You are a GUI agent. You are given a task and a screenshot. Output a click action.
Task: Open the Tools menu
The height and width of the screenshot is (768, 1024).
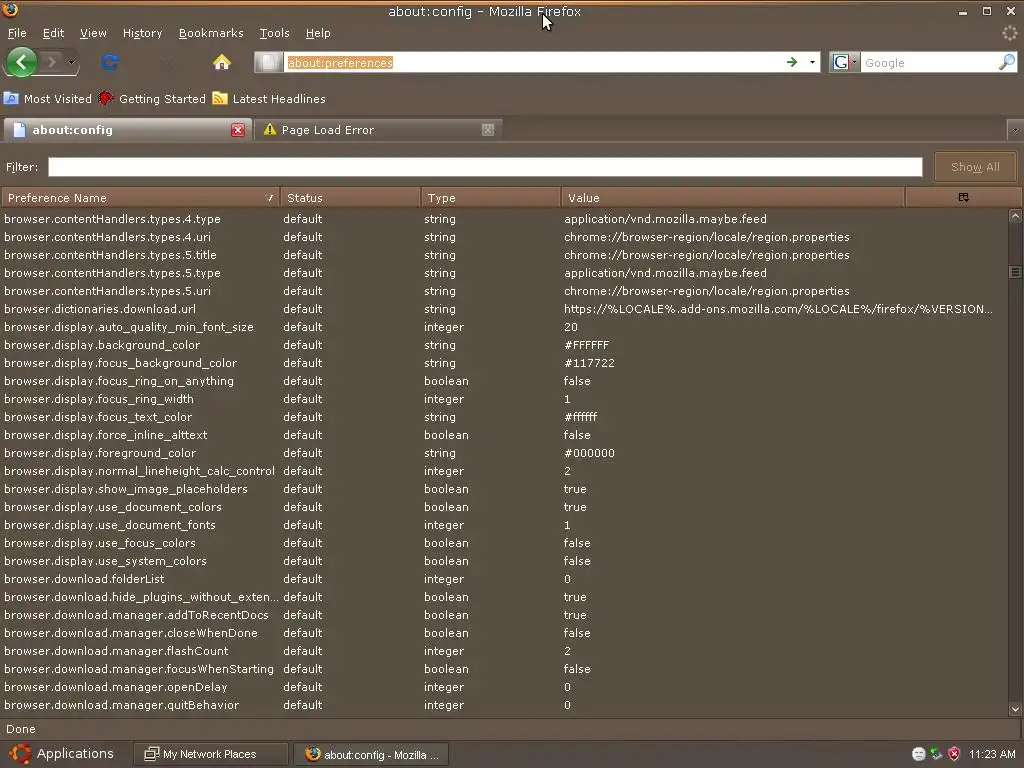(x=274, y=33)
